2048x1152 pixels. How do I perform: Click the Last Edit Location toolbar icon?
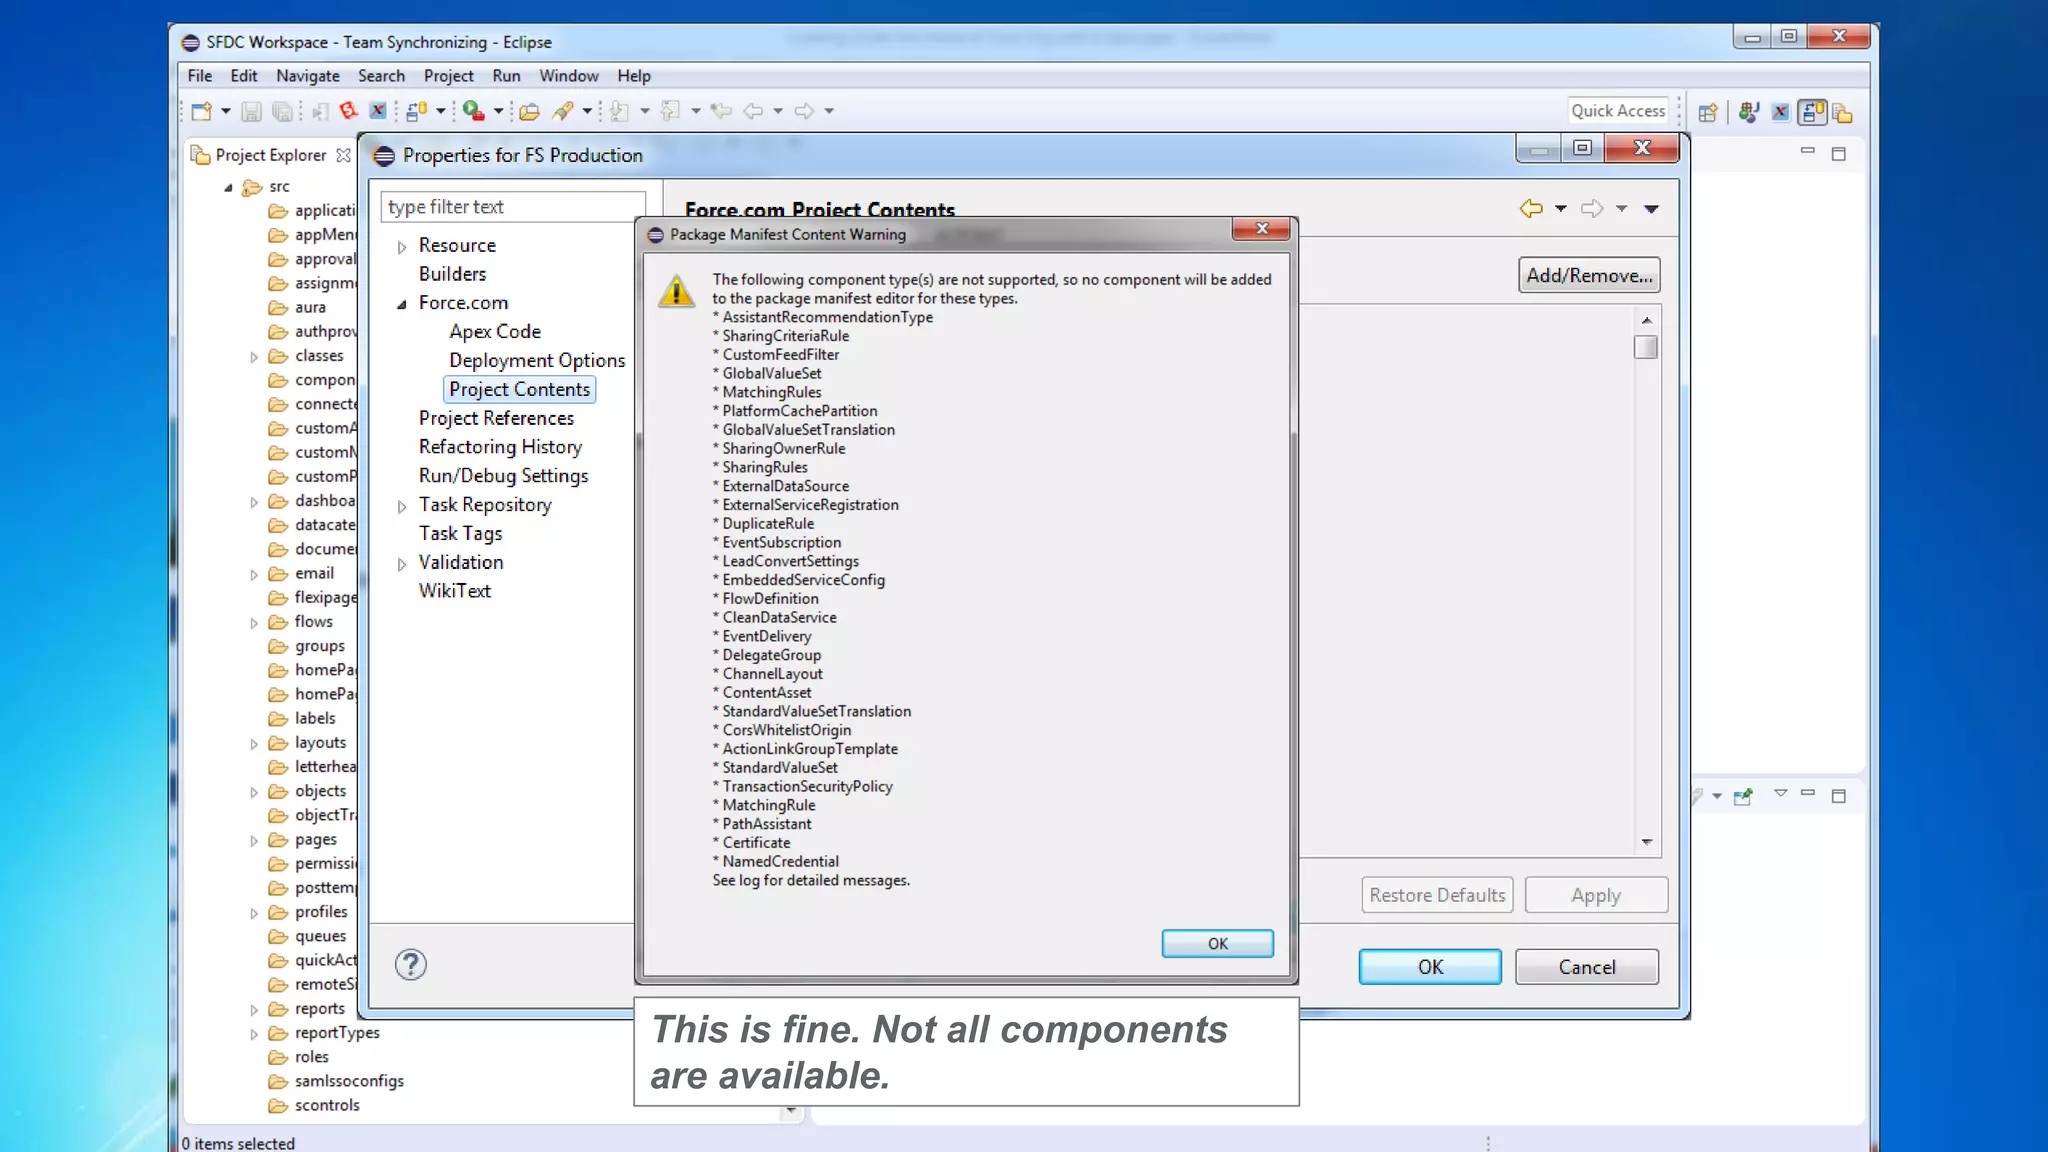[721, 111]
